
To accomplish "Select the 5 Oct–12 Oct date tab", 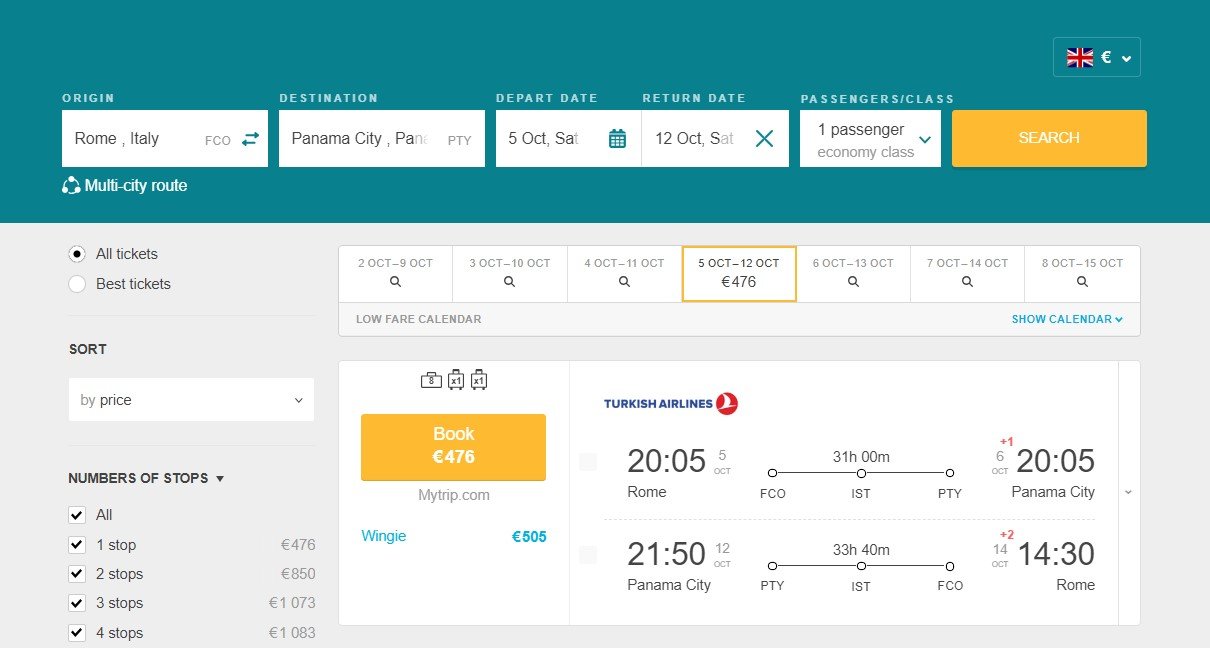I will pyautogui.click(x=739, y=273).
